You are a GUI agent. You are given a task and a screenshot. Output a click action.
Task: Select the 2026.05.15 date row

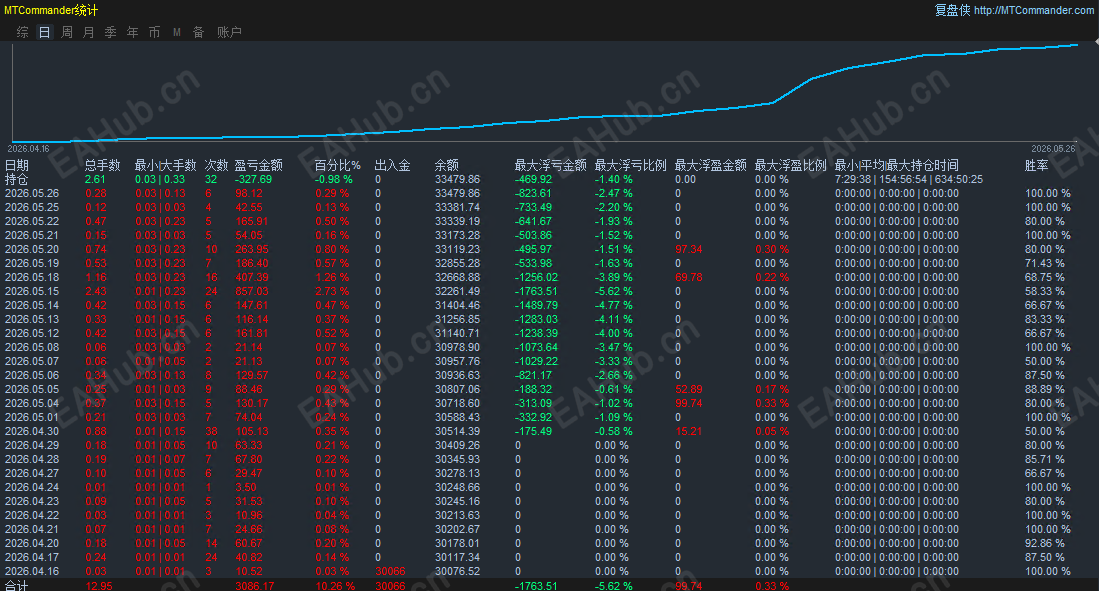coord(32,292)
